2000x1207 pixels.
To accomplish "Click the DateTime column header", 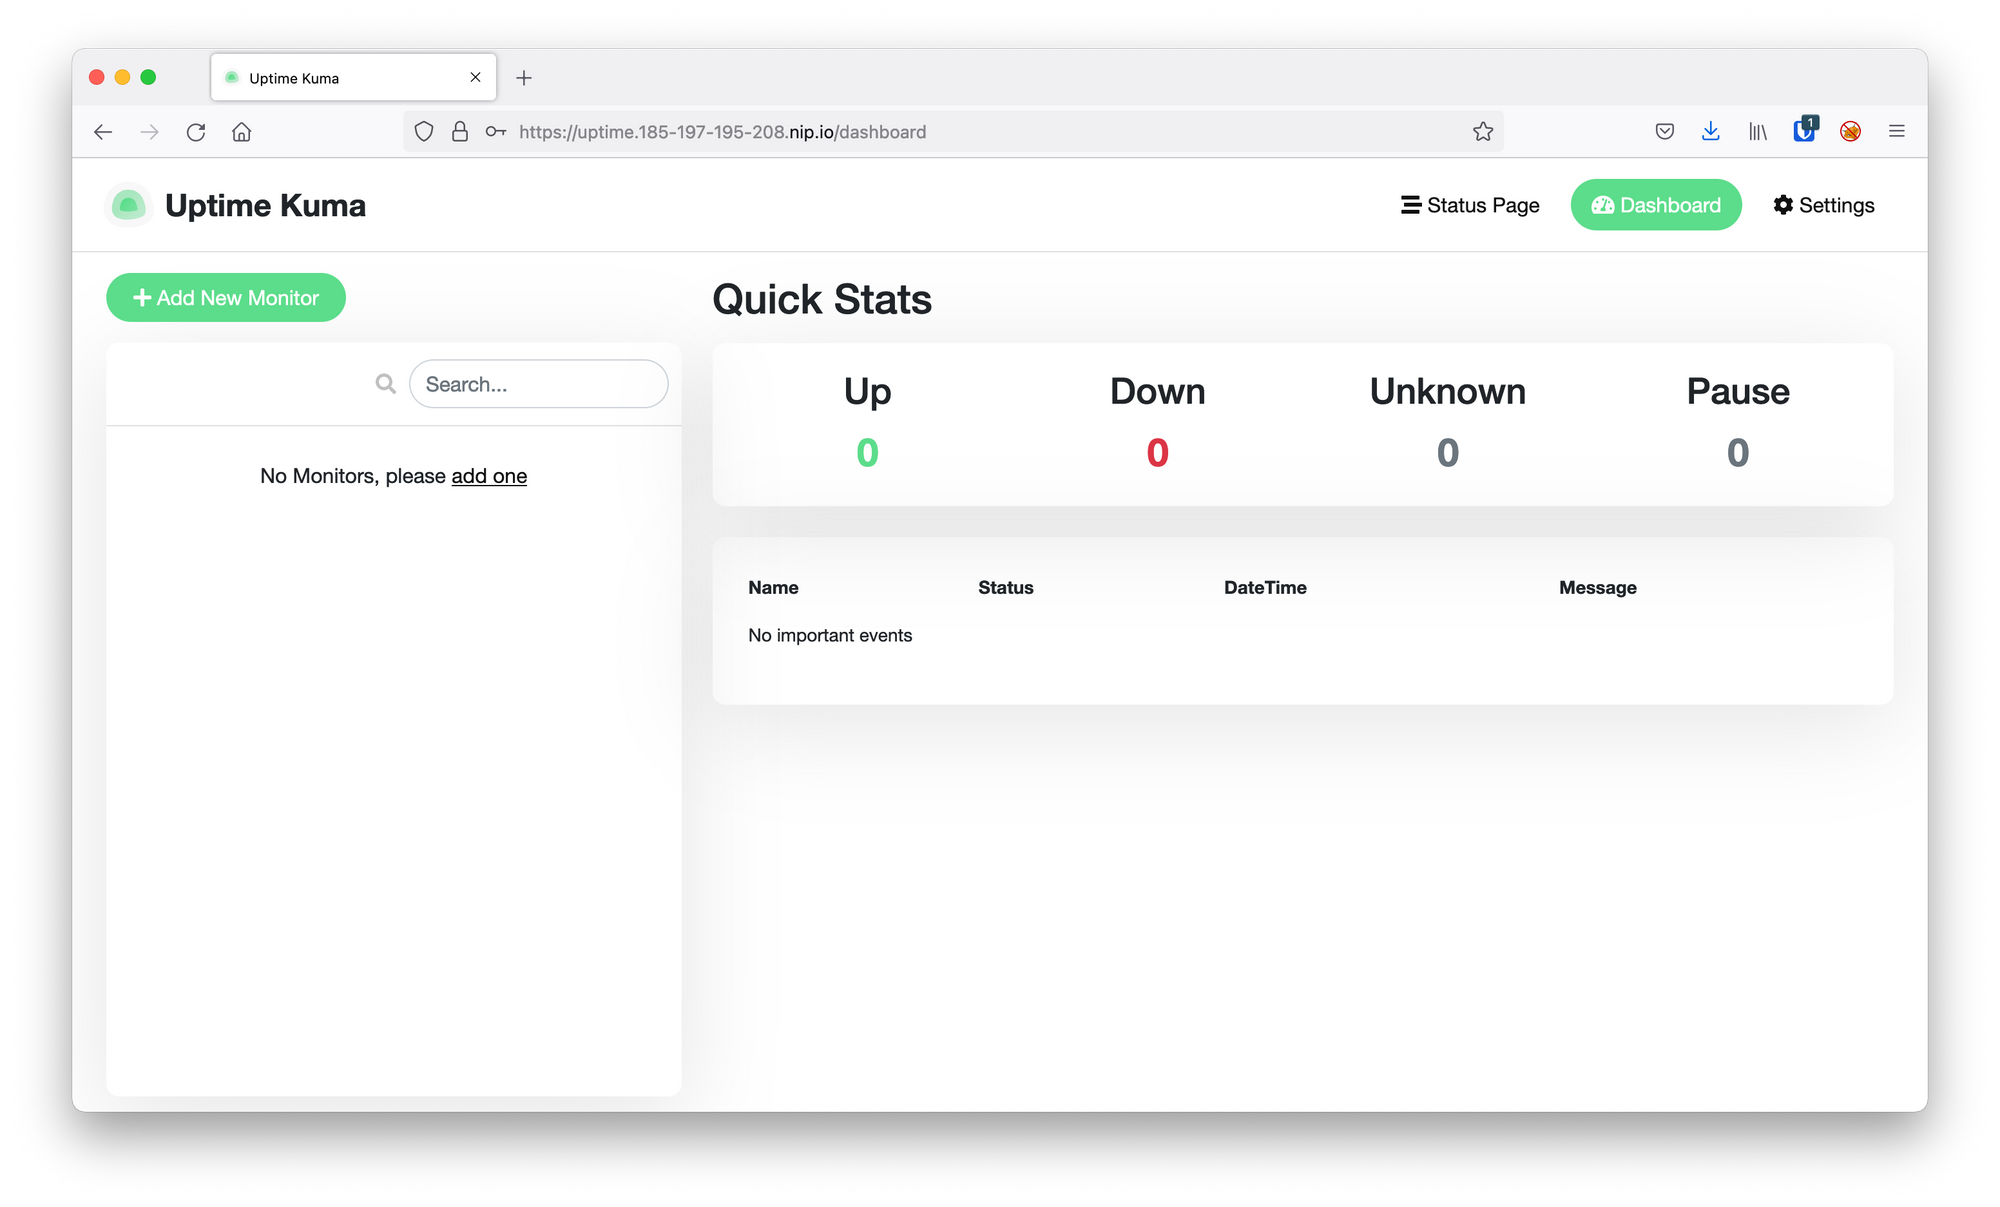I will [x=1265, y=588].
